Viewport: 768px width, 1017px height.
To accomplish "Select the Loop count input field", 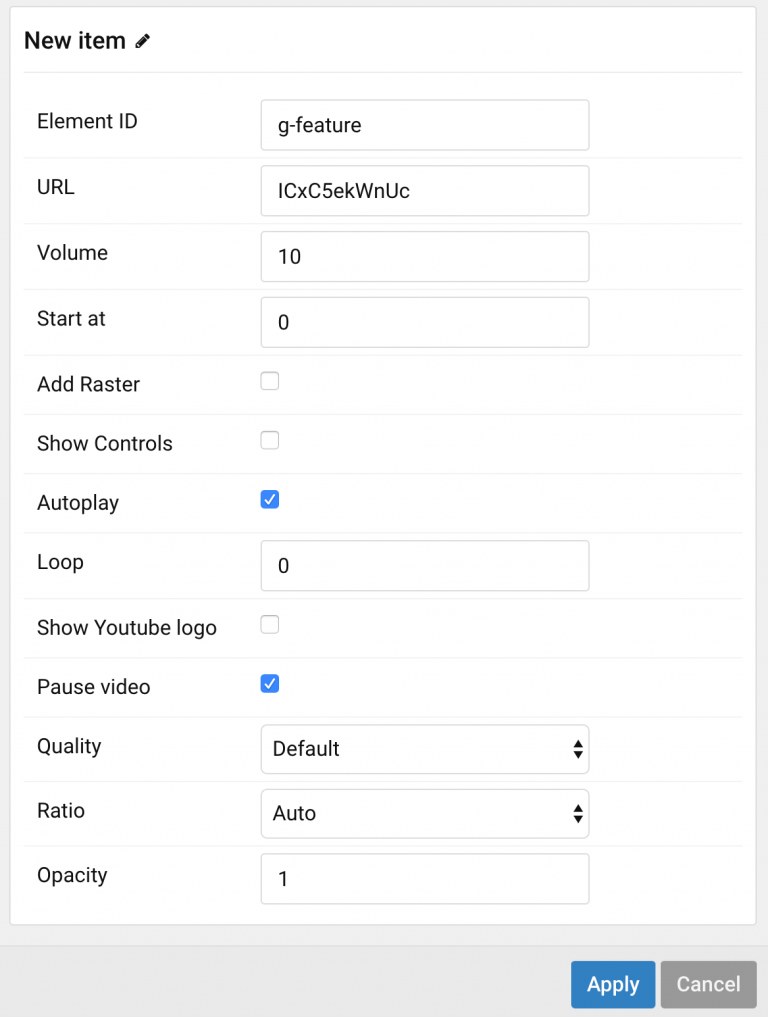I will (424, 565).
